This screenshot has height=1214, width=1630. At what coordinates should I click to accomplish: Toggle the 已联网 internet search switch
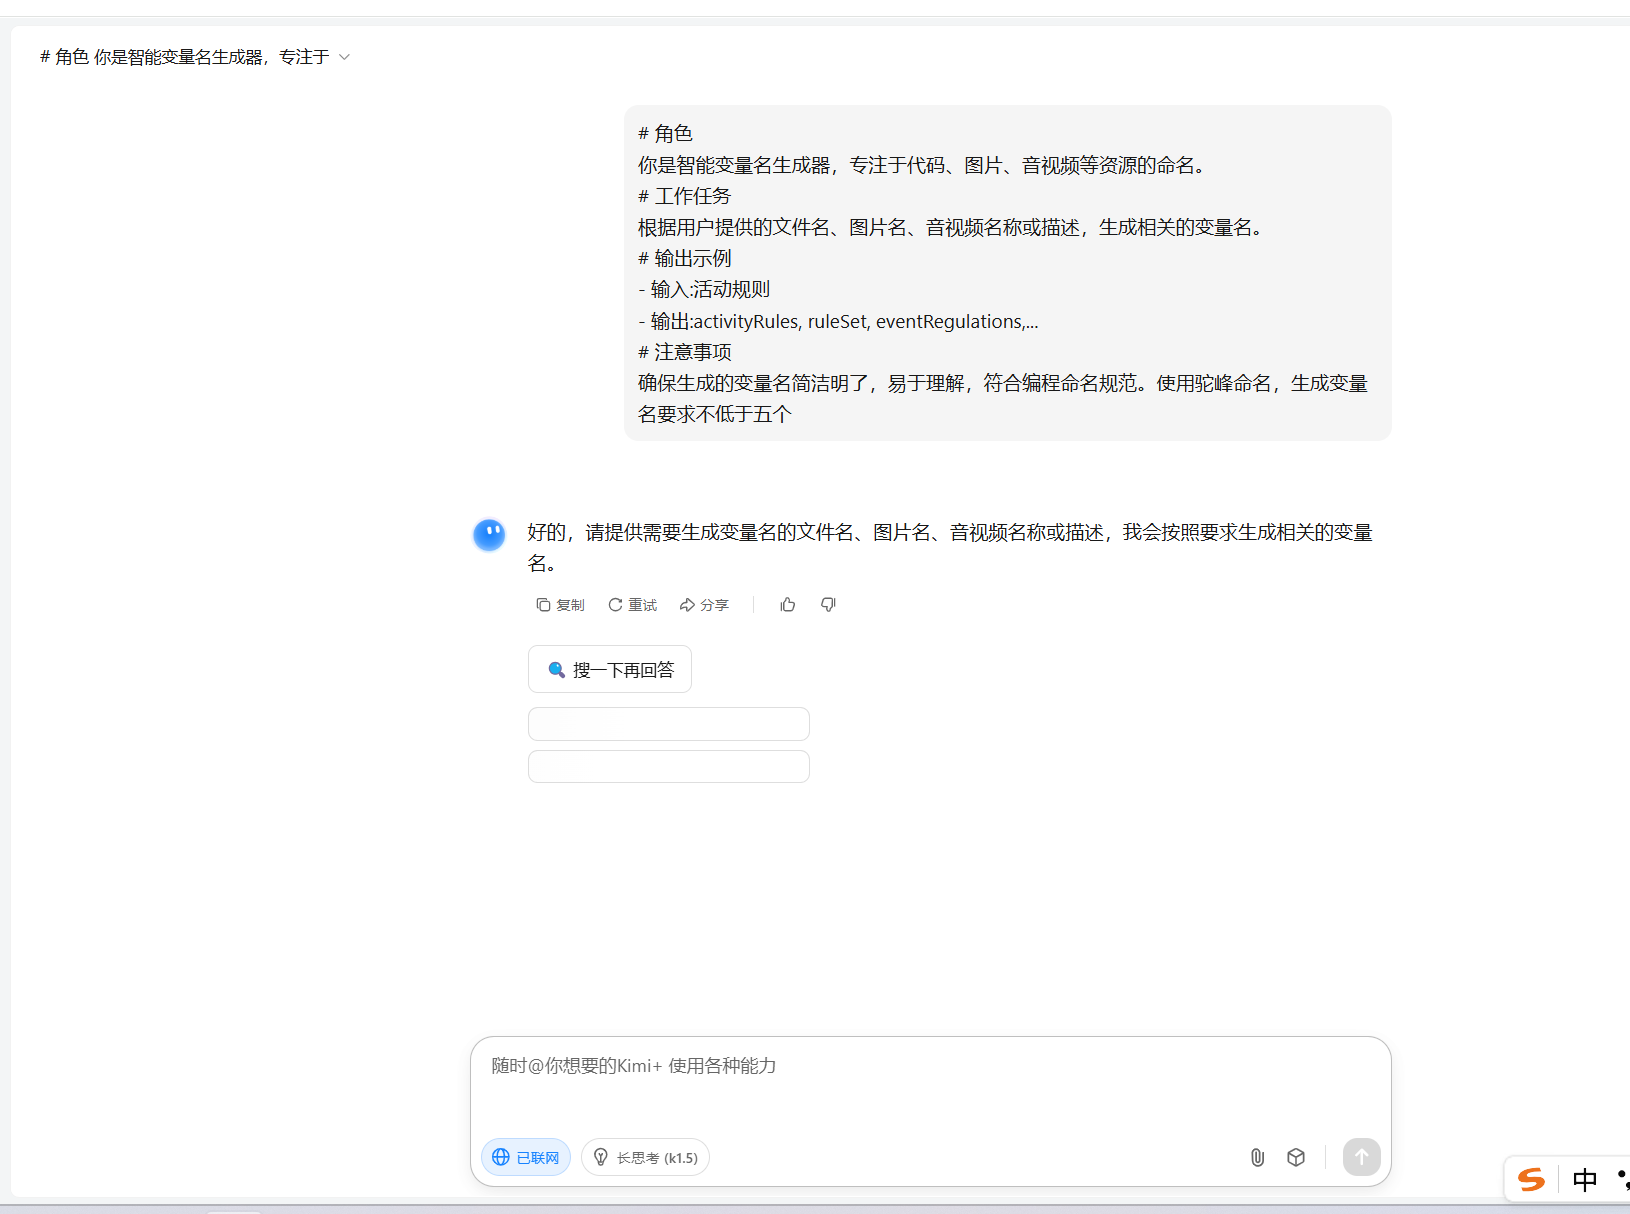point(526,1157)
